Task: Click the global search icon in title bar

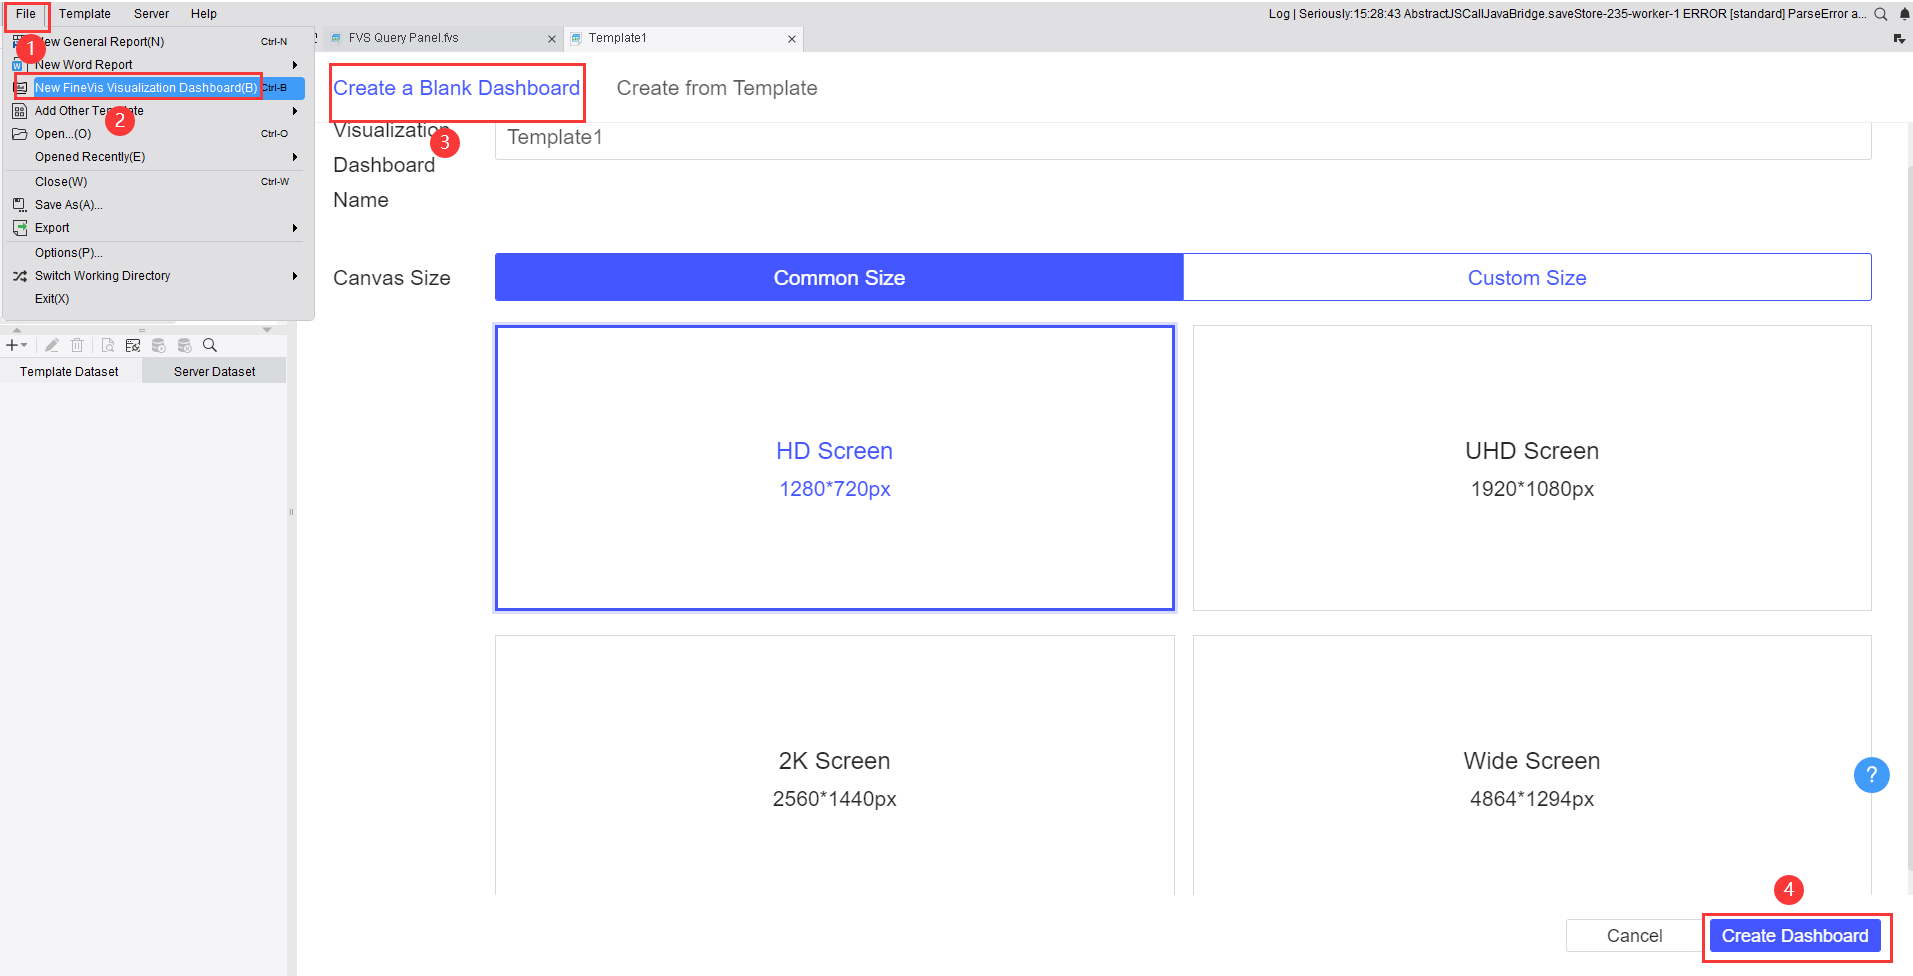Action: (1882, 14)
